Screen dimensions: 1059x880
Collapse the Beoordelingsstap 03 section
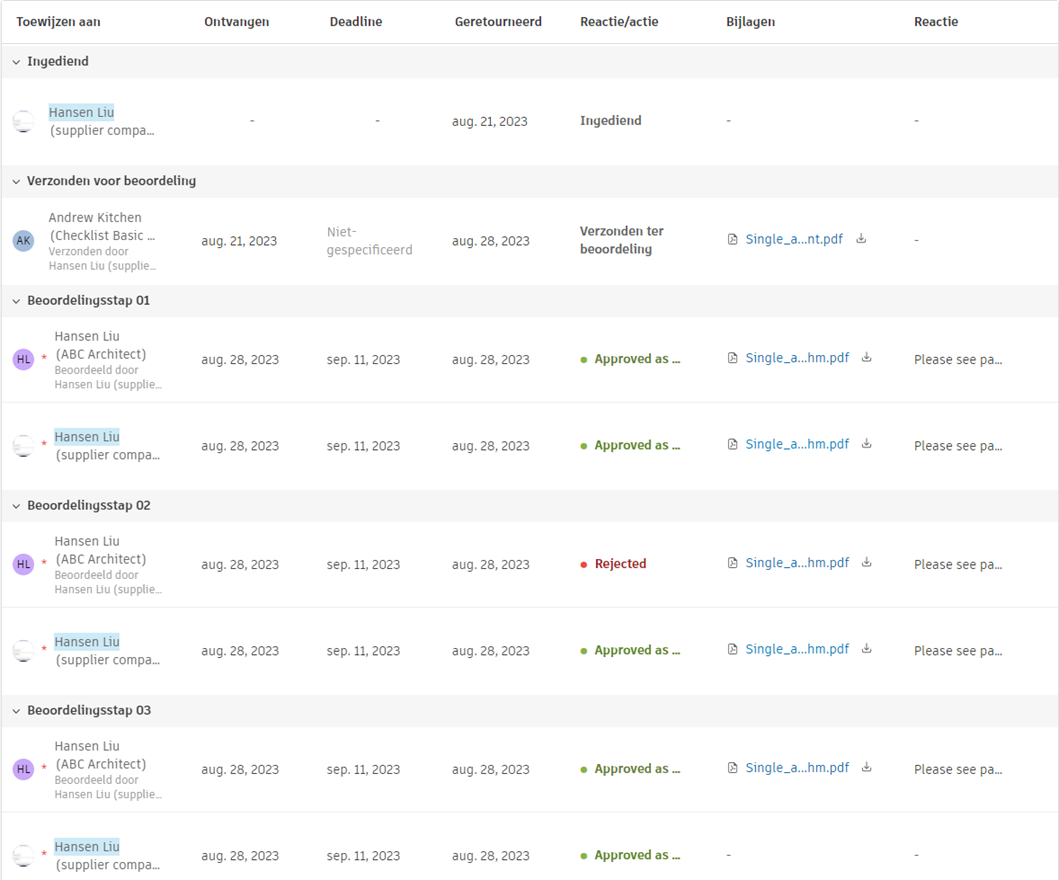(x=16, y=711)
